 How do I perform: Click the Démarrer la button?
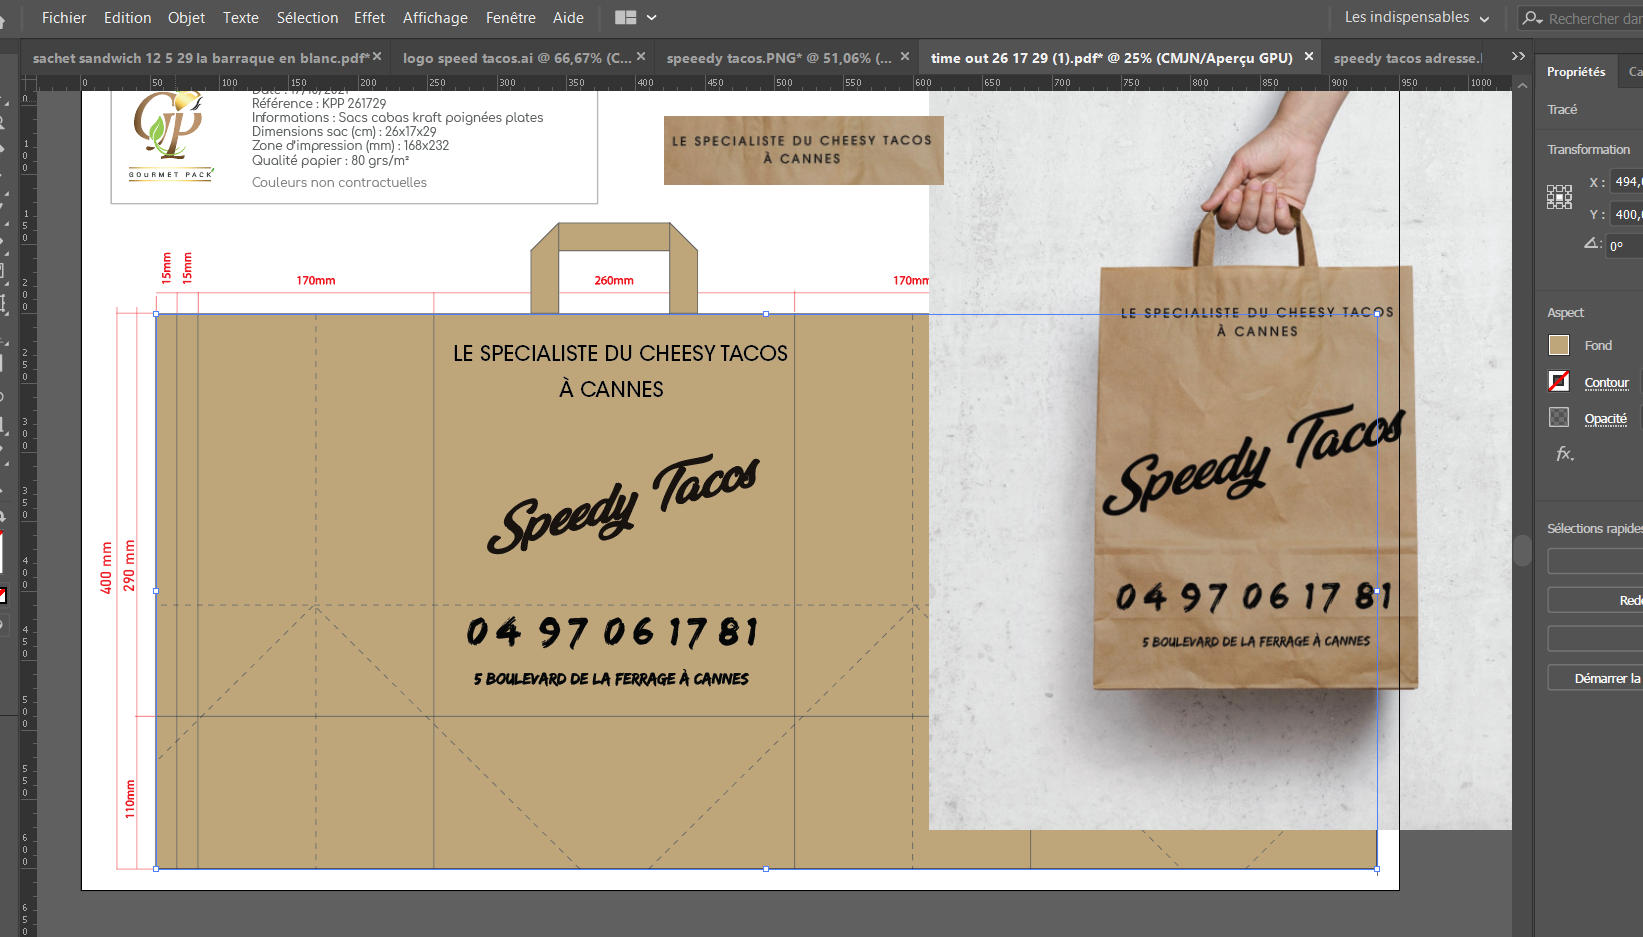point(1596,678)
